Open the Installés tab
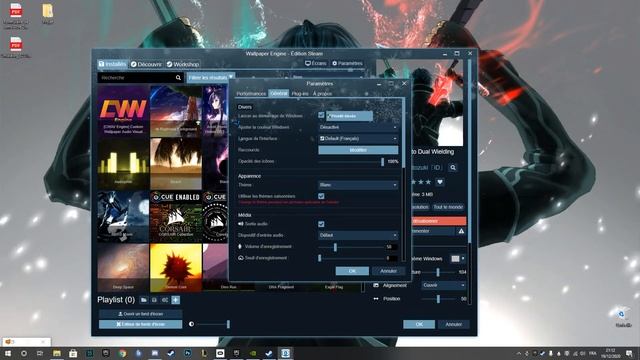This screenshot has height=360, width=640. pyautogui.click(x=113, y=64)
